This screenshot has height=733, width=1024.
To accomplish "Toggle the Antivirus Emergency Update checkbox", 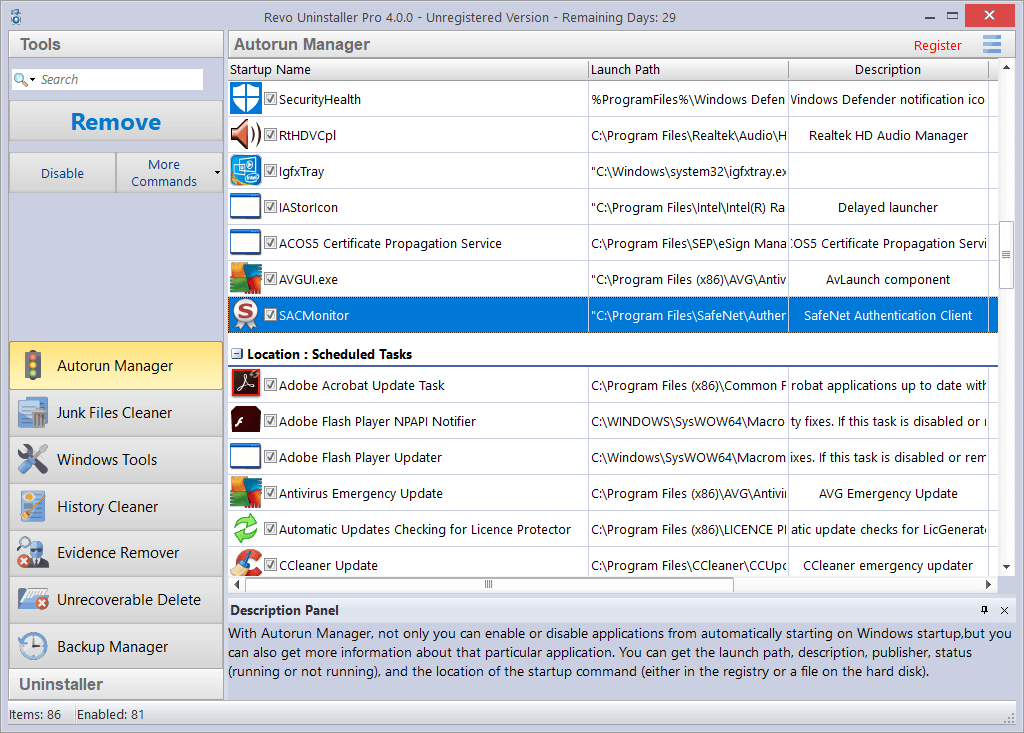I will click(x=270, y=493).
